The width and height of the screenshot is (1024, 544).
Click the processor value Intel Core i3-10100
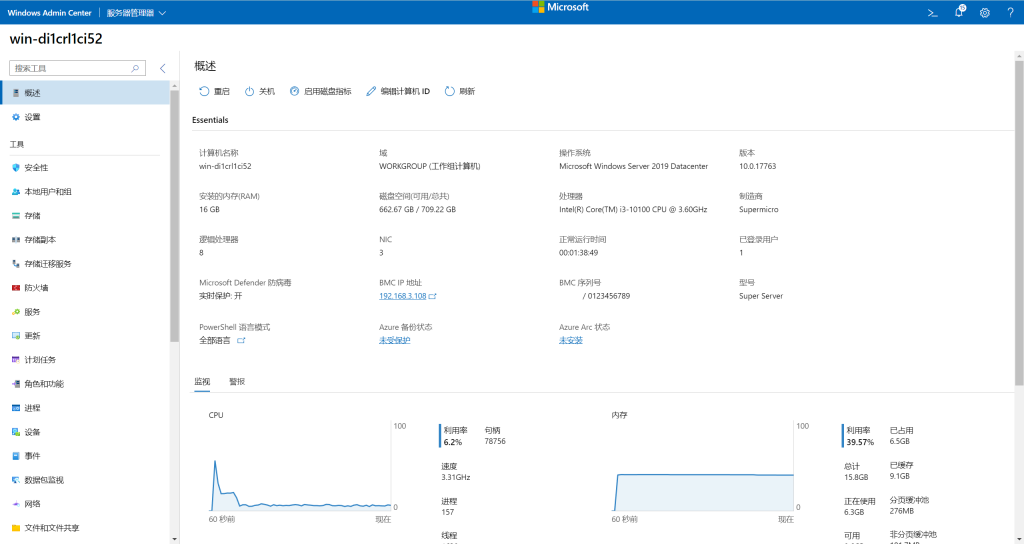[x=633, y=210]
